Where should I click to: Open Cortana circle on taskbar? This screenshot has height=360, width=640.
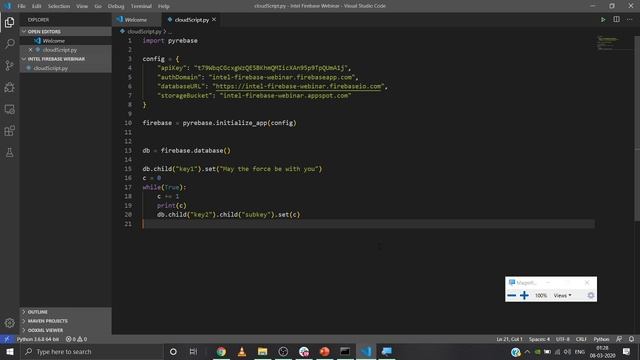(173, 351)
